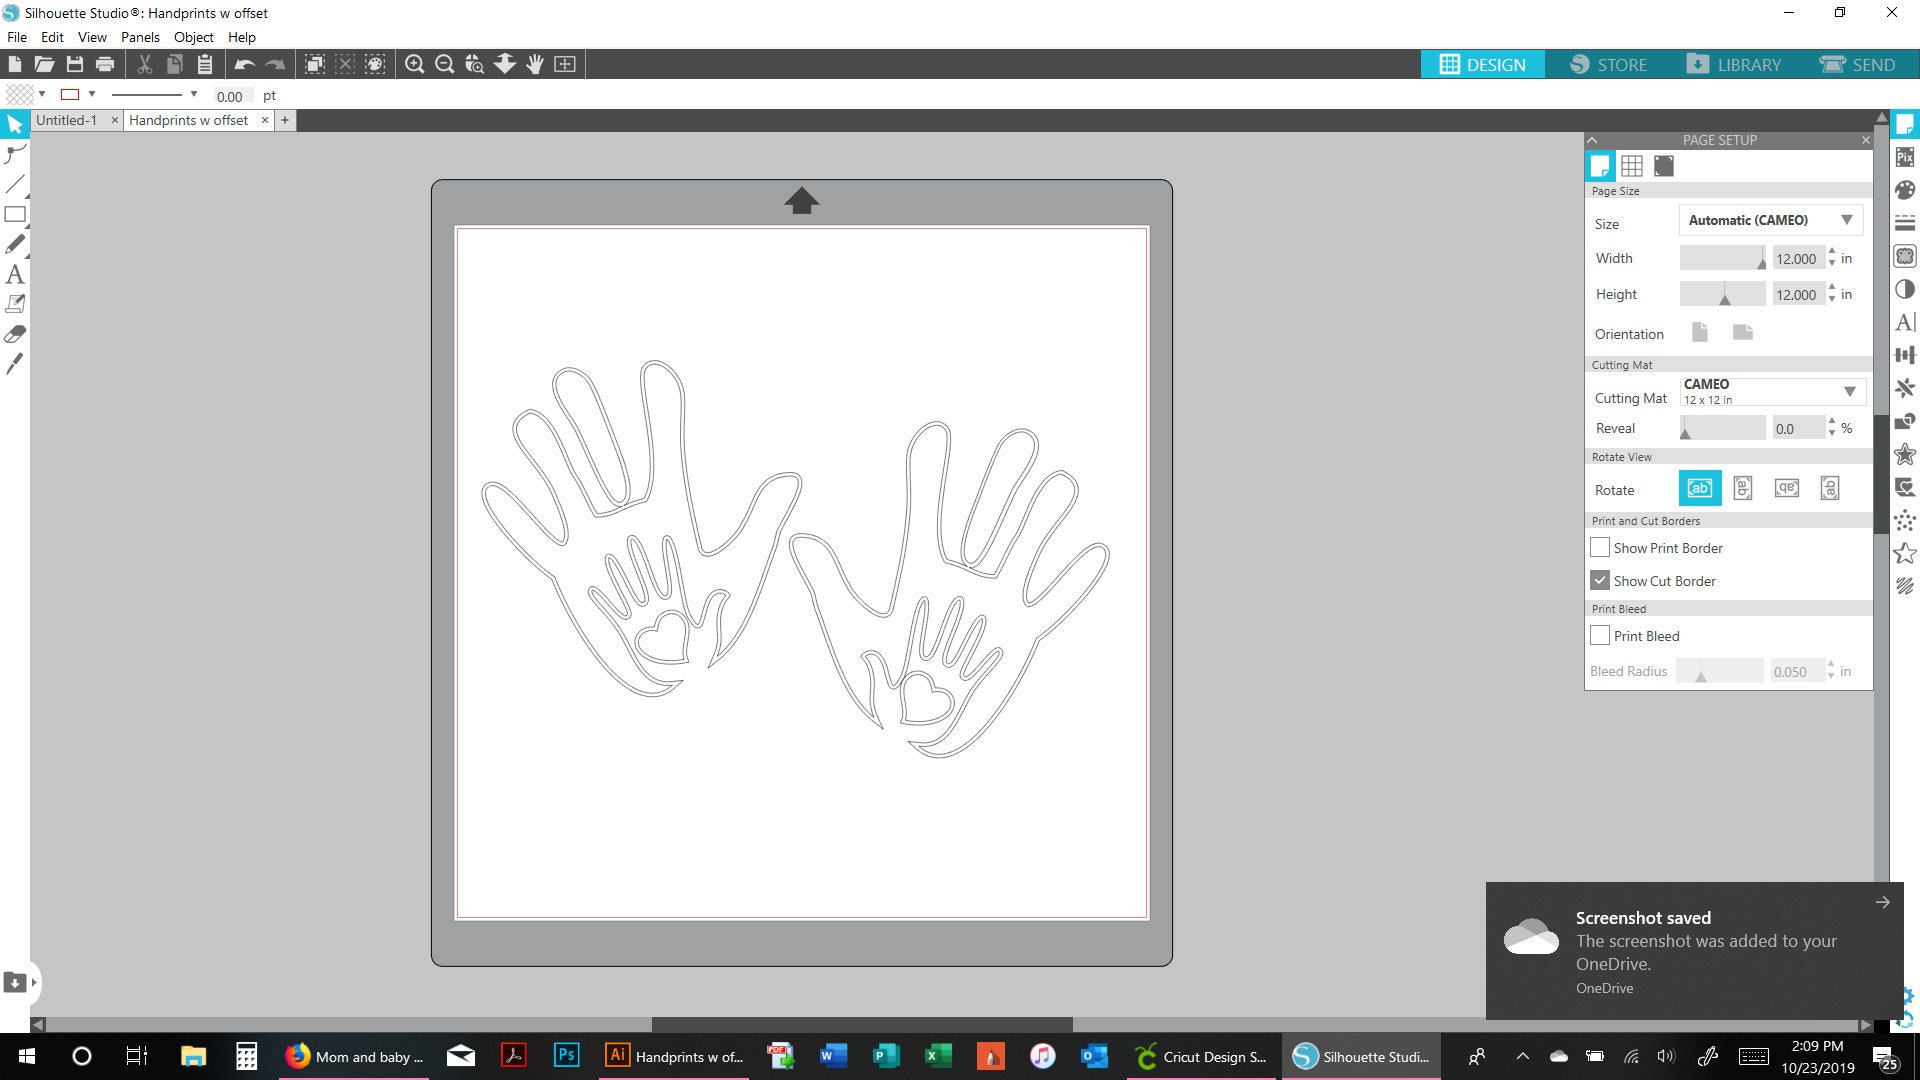
Task: Click the Undo arrow icon
Action: (x=245, y=64)
